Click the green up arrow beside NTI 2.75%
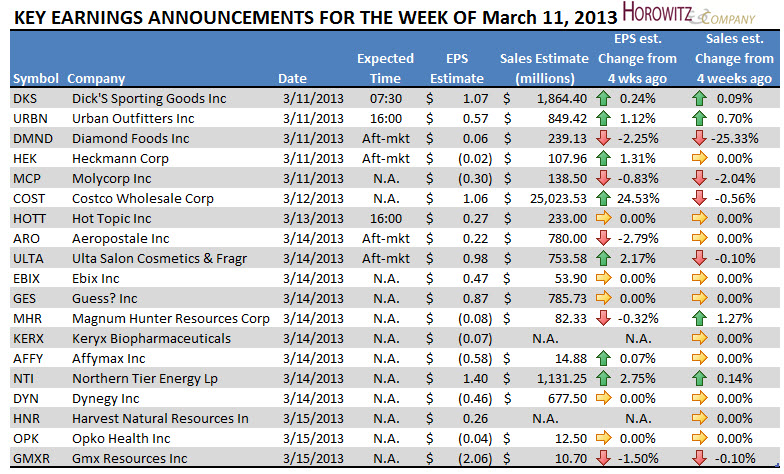 coord(604,378)
